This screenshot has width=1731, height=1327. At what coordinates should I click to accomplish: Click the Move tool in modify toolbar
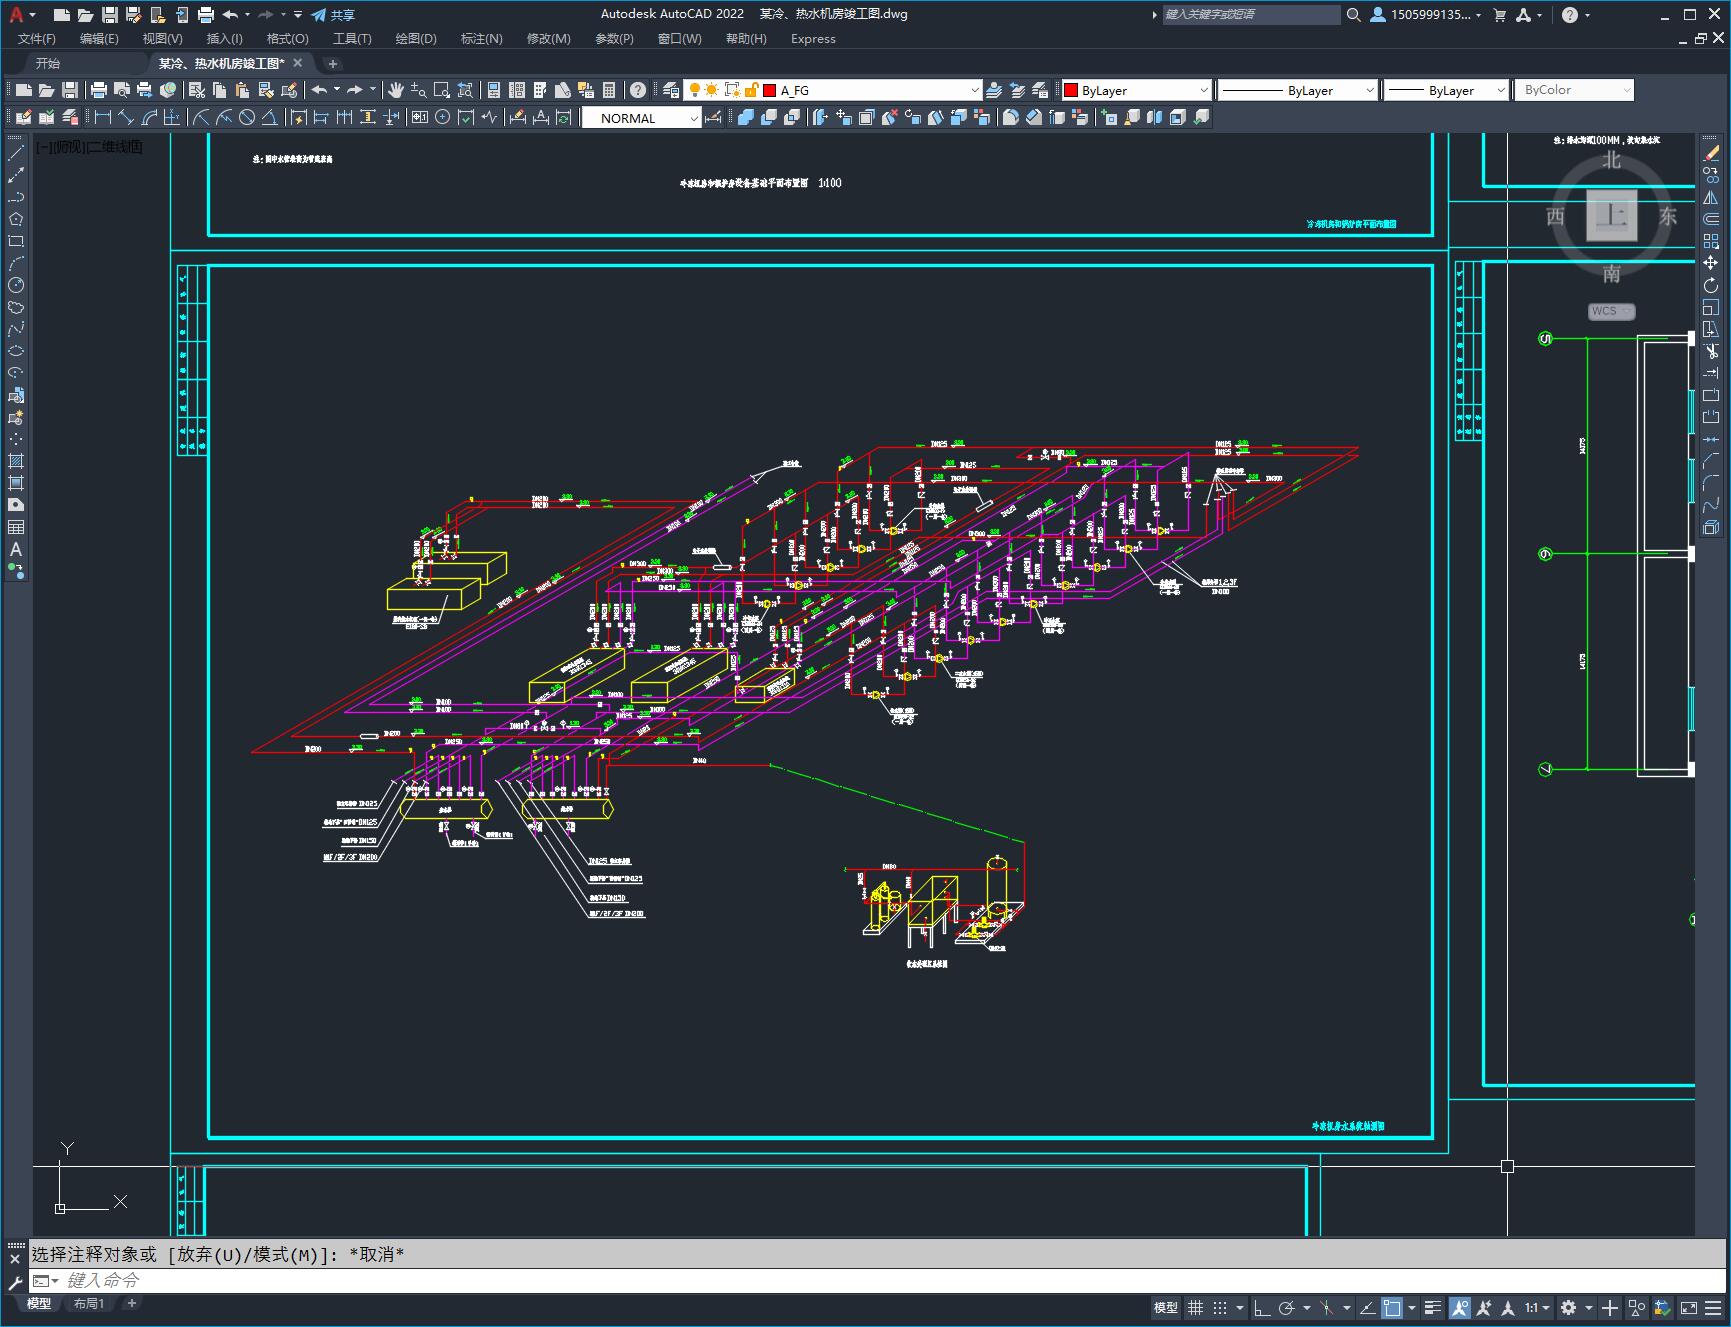click(1711, 263)
